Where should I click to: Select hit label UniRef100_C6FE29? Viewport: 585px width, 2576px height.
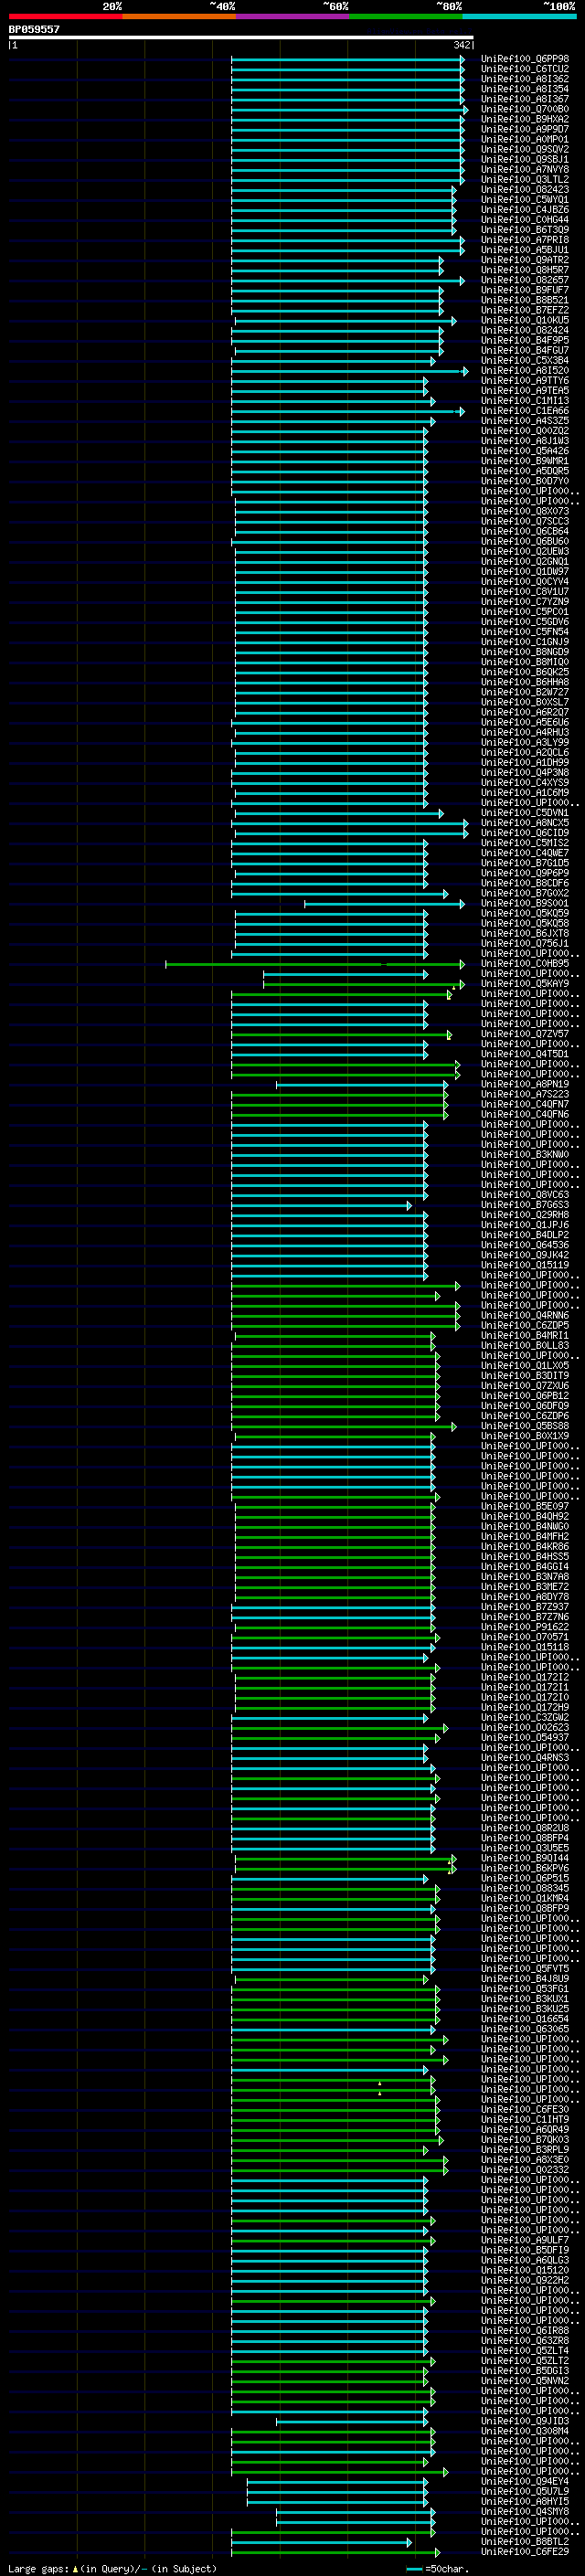click(x=524, y=2551)
